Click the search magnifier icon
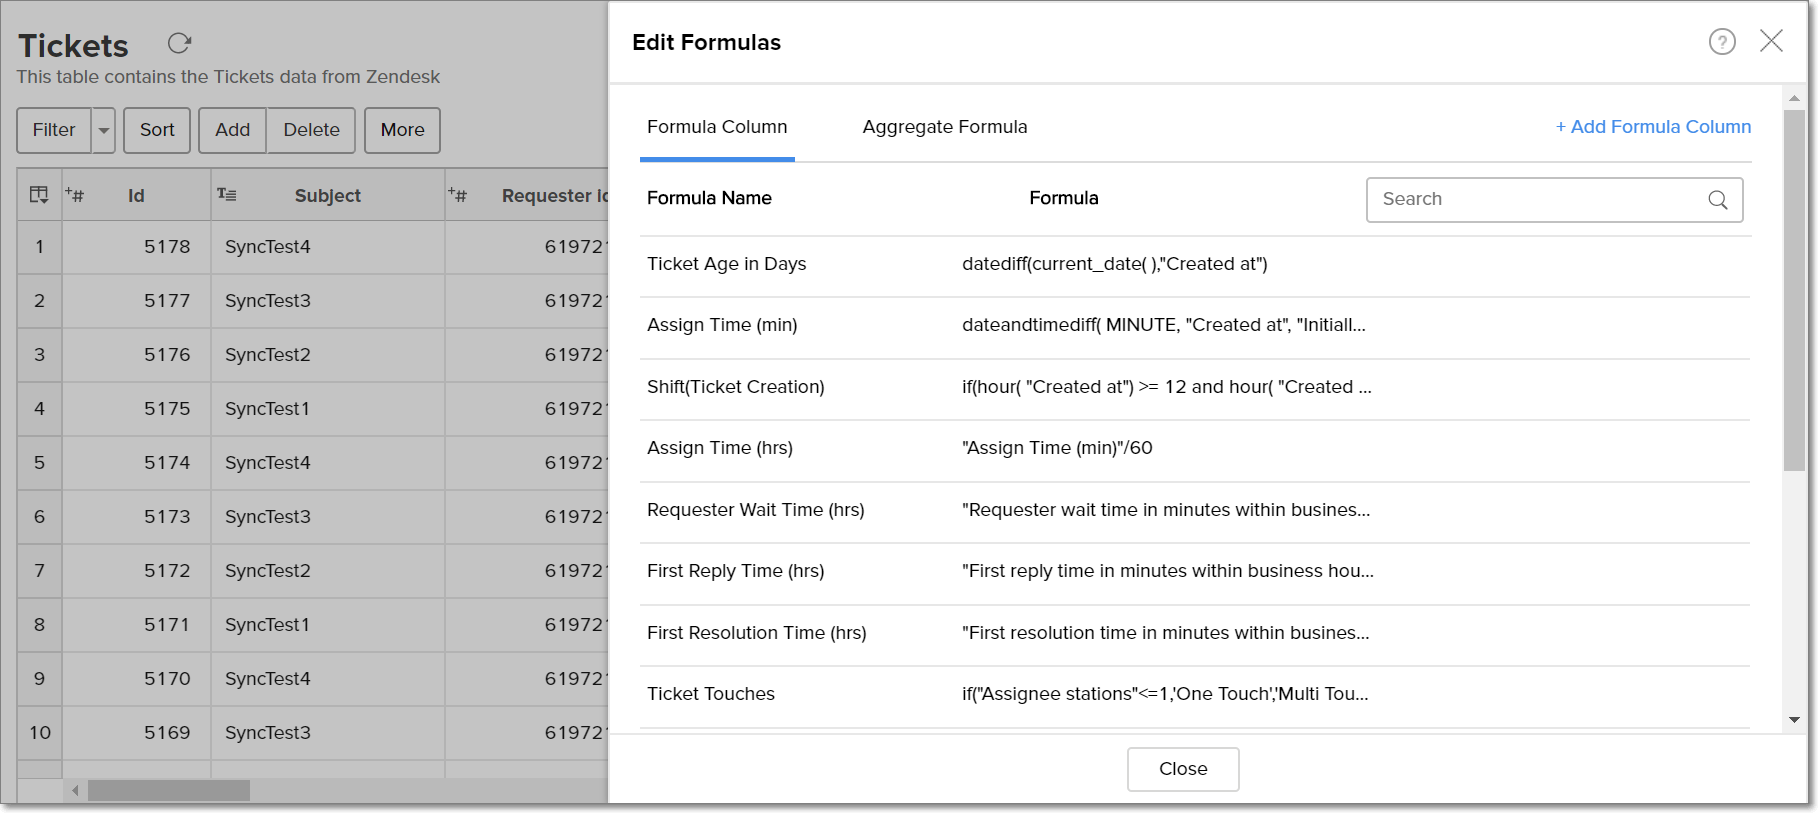 point(1717,200)
